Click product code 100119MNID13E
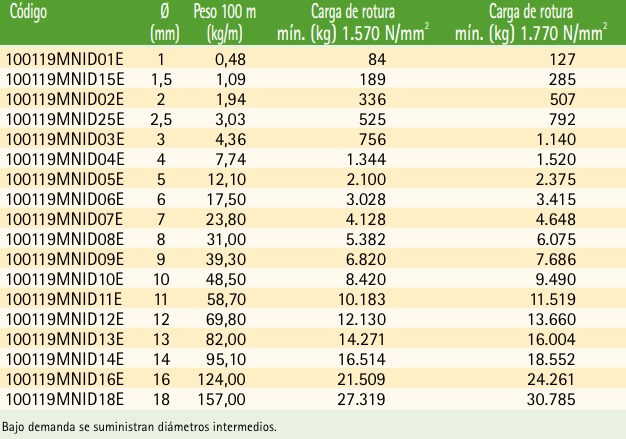Viewport: 626px width, 439px height. 65,339
